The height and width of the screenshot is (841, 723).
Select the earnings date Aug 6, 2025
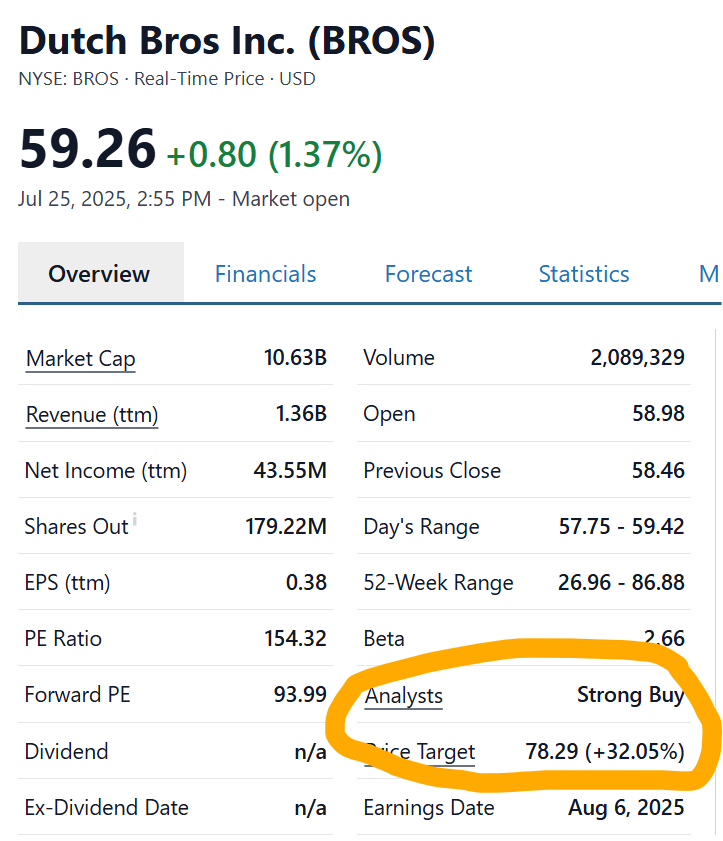coord(626,808)
